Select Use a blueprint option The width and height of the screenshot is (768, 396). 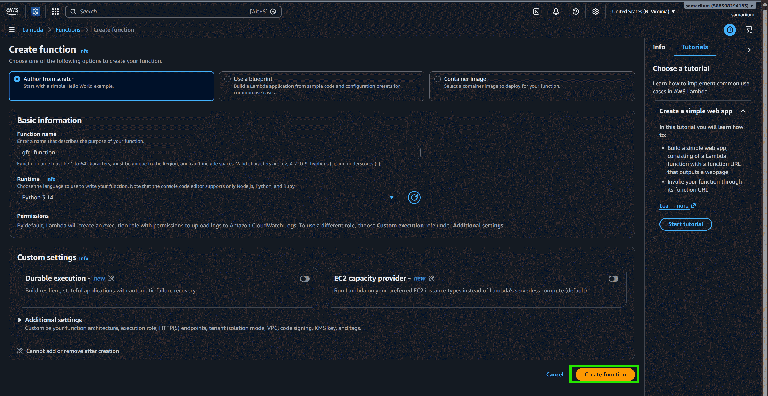[321, 86]
